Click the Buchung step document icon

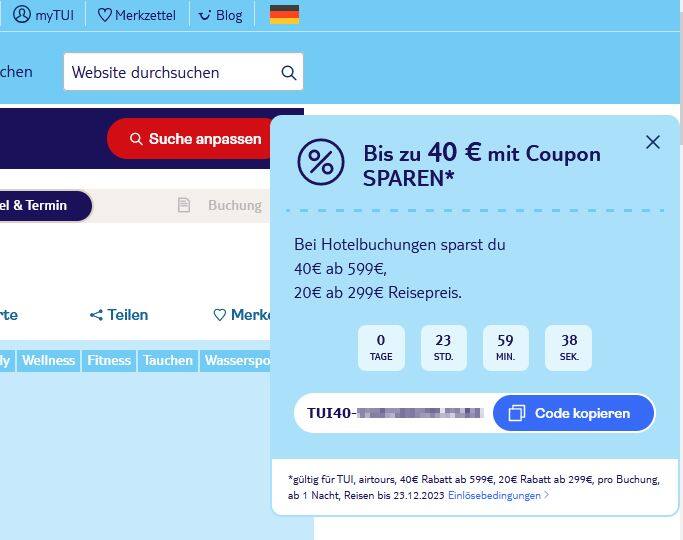184,205
